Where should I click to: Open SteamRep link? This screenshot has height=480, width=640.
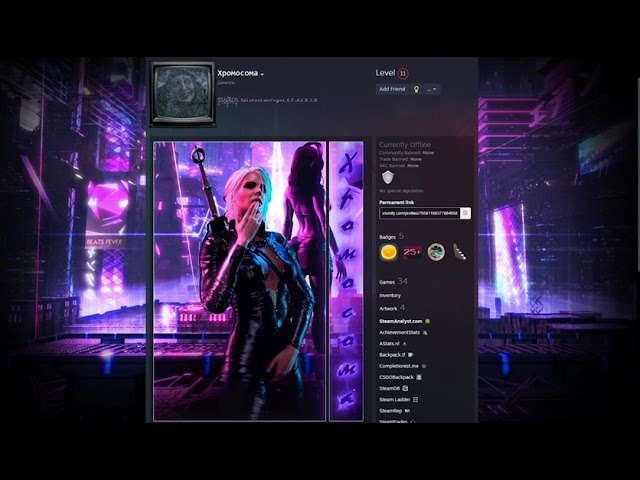click(391, 411)
